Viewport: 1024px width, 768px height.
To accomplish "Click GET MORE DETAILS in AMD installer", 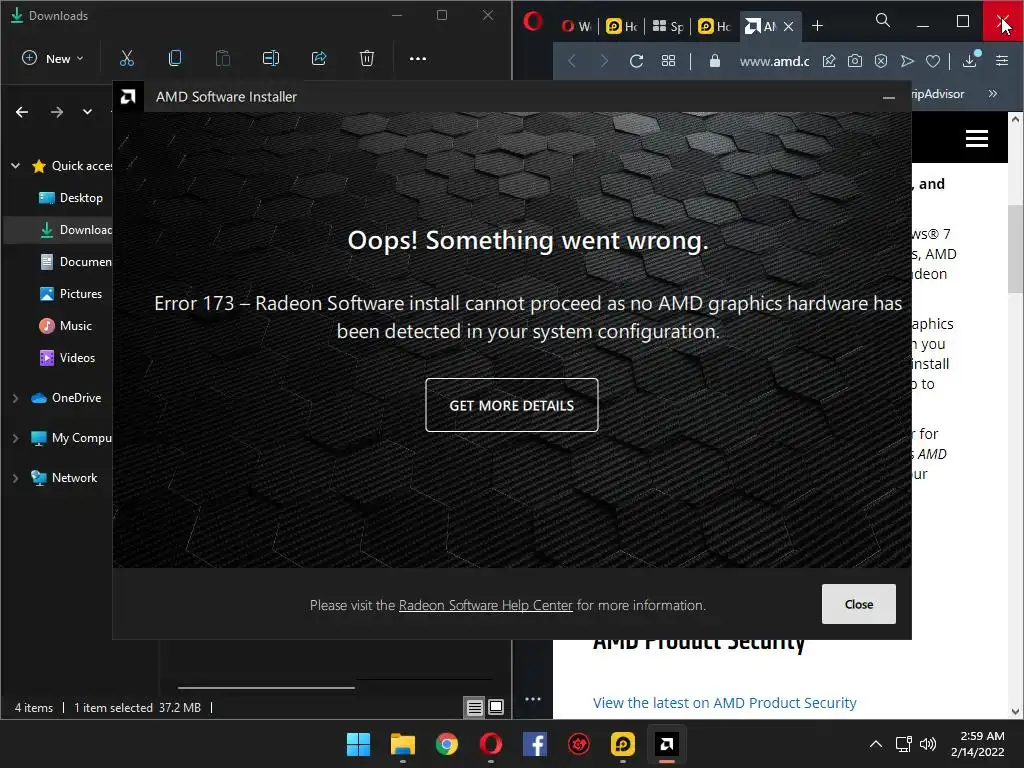I will (x=511, y=405).
